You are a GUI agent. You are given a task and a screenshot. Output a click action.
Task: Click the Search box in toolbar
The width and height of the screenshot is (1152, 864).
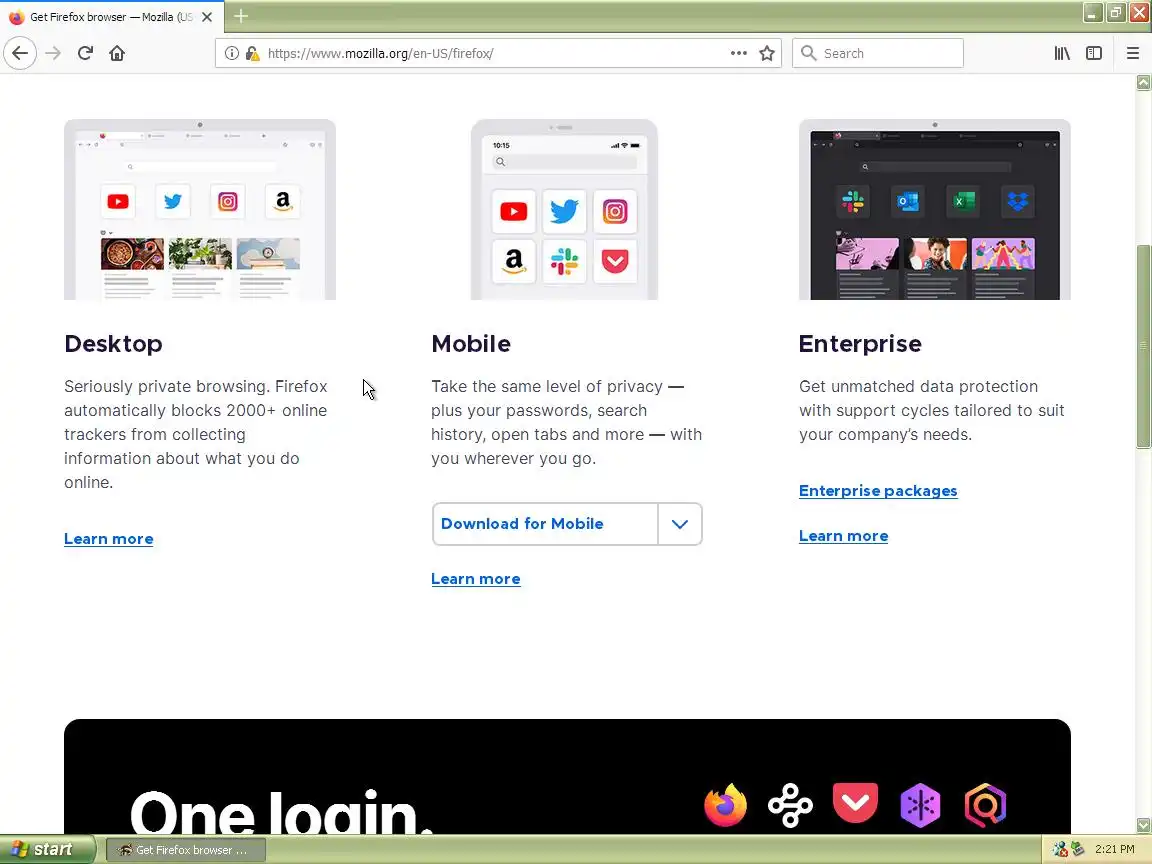click(x=878, y=53)
